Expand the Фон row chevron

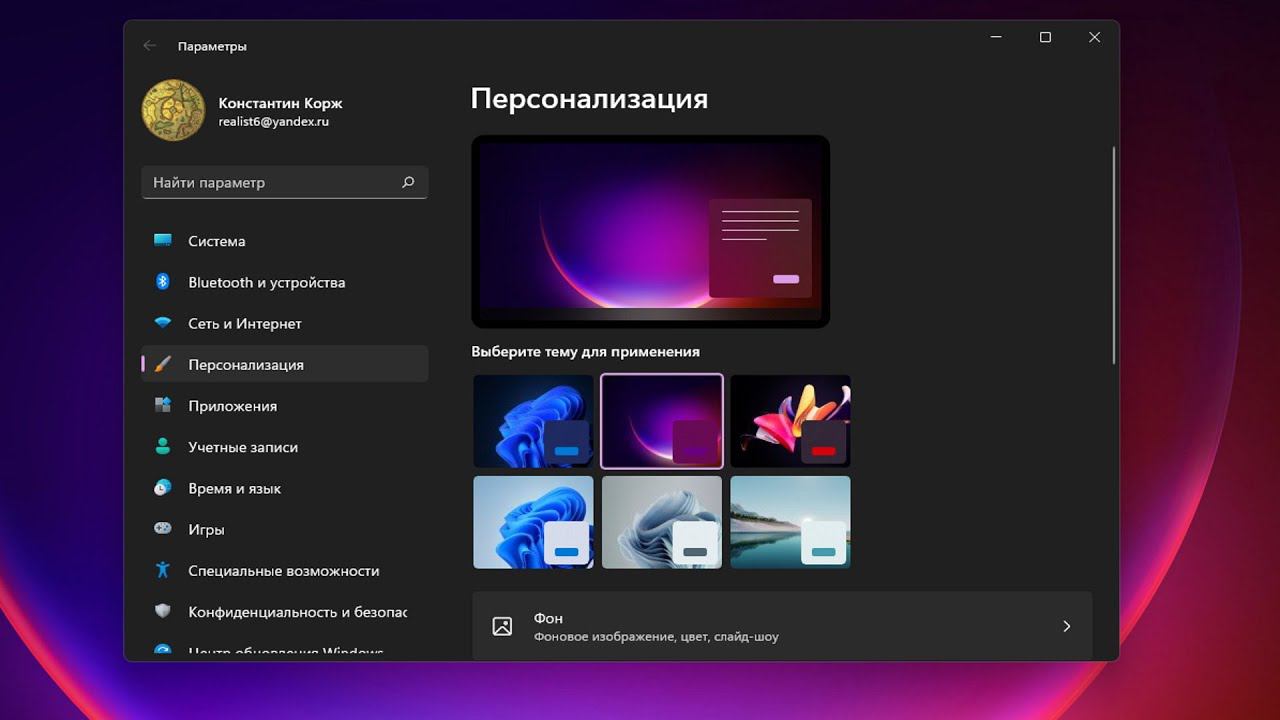[1067, 626]
